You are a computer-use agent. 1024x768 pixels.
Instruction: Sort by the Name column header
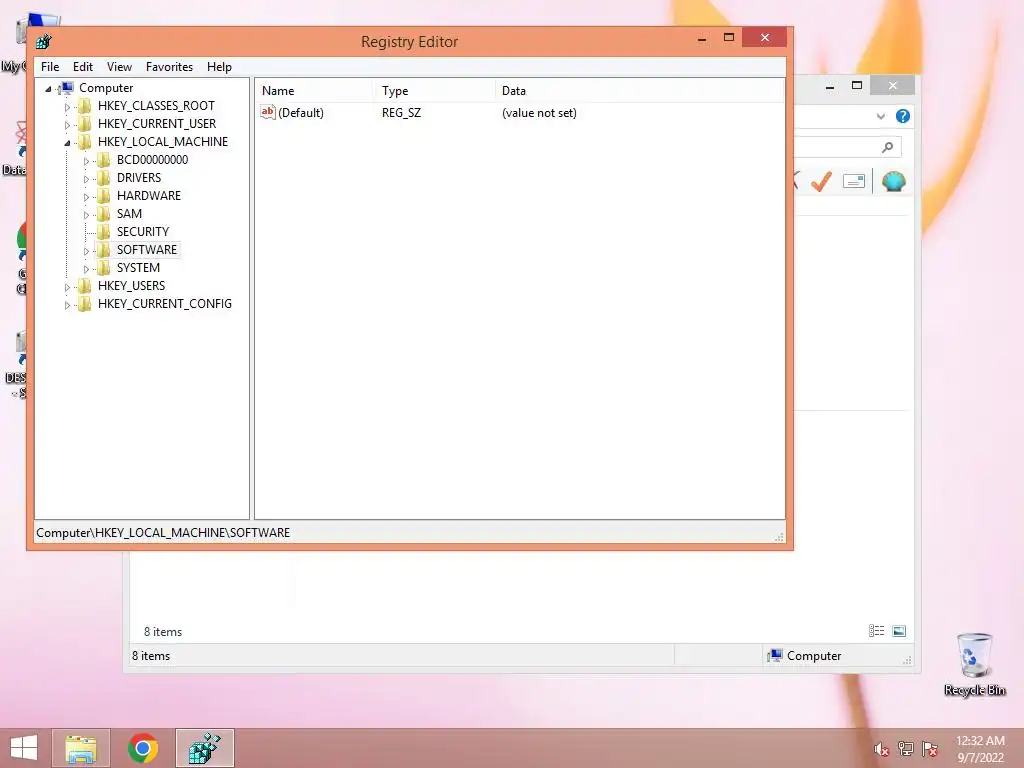(x=314, y=91)
